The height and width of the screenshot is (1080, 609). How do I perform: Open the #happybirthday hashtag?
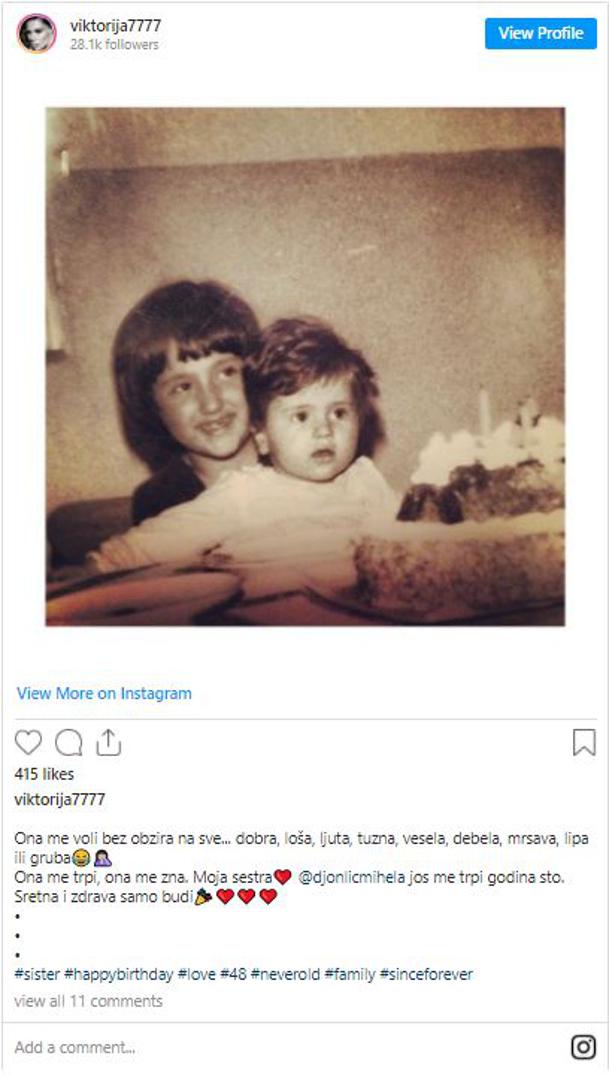(x=118, y=974)
